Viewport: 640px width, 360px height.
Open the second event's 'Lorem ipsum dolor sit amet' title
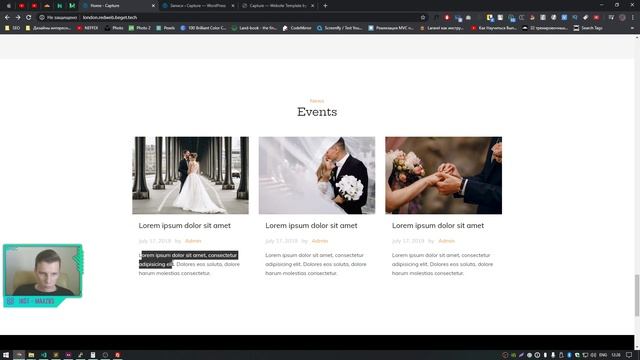(311, 225)
